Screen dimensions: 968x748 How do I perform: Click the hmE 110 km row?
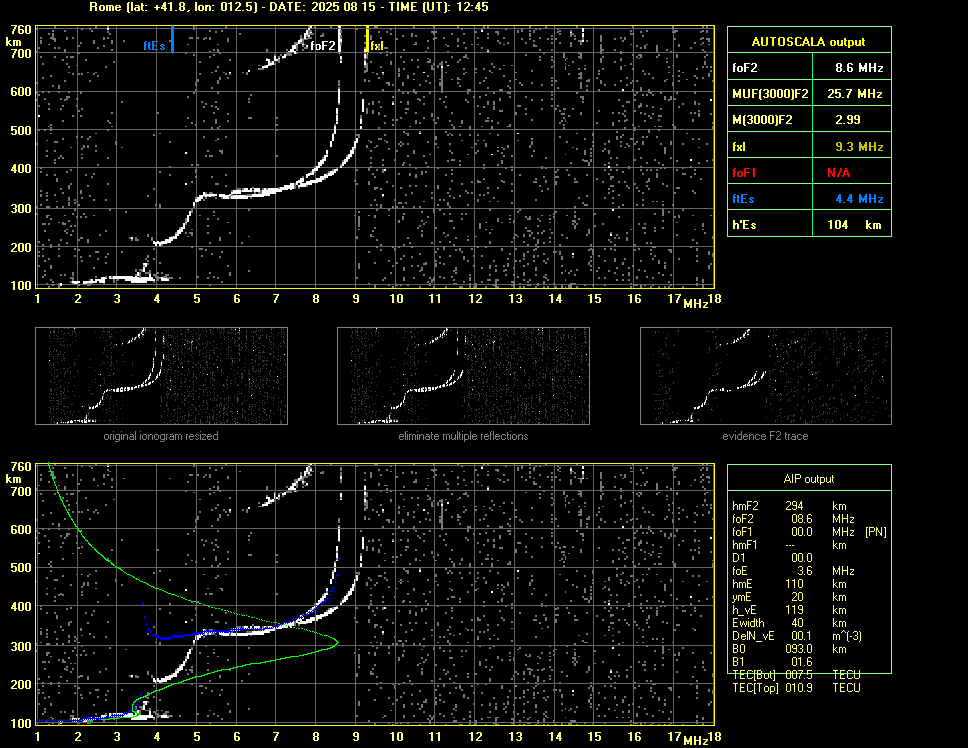pyautogui.click(x=789, y=583)
